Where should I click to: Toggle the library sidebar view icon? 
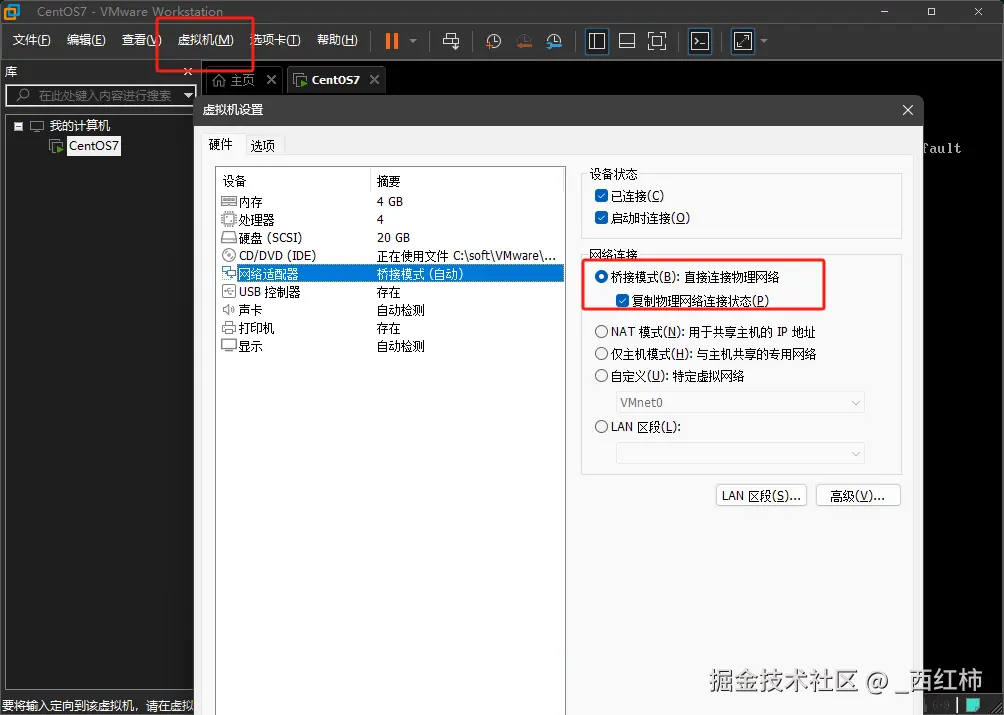597,41
